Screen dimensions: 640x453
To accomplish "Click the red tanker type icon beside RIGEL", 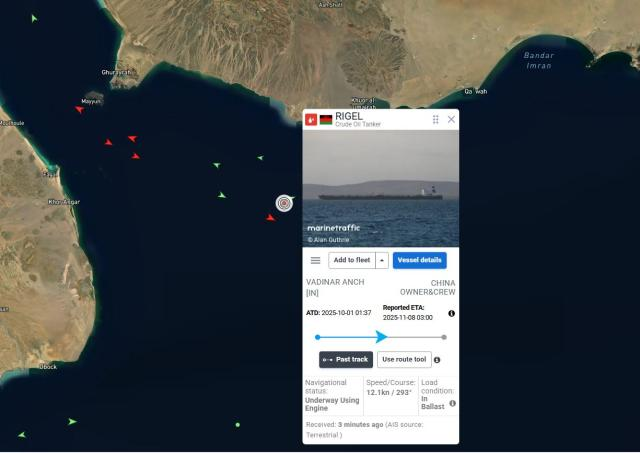I will click(x=311, y=120).
